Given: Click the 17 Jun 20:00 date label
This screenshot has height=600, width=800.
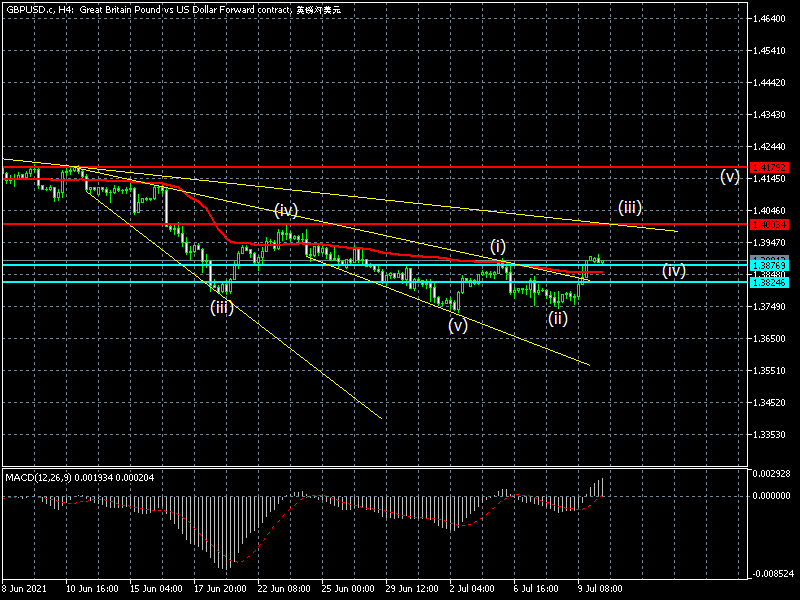Looking at the screenshot, I should pos(222,591).
